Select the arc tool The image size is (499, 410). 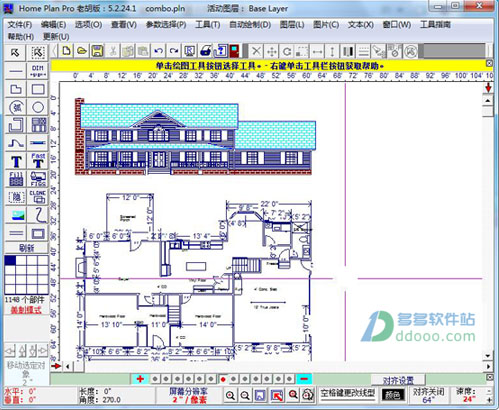(15, 108)
